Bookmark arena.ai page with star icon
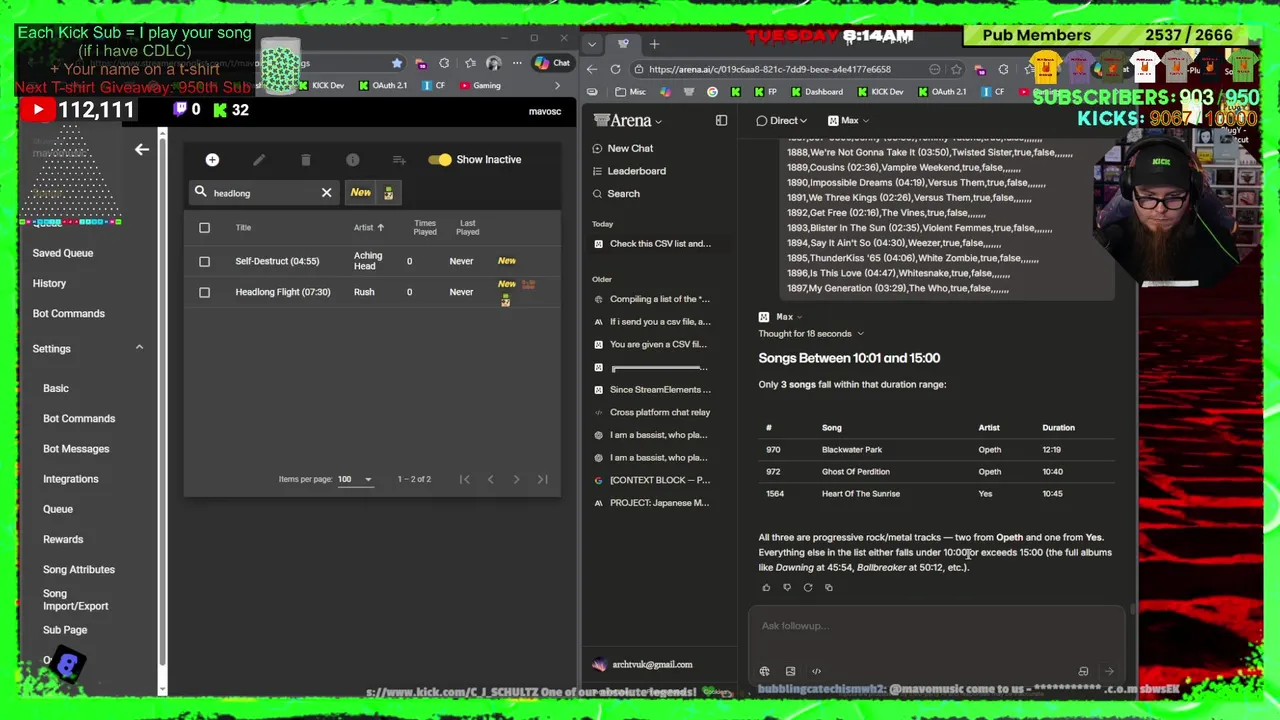The height and width of the screenshot is (720, 1280). click(957, 69)
